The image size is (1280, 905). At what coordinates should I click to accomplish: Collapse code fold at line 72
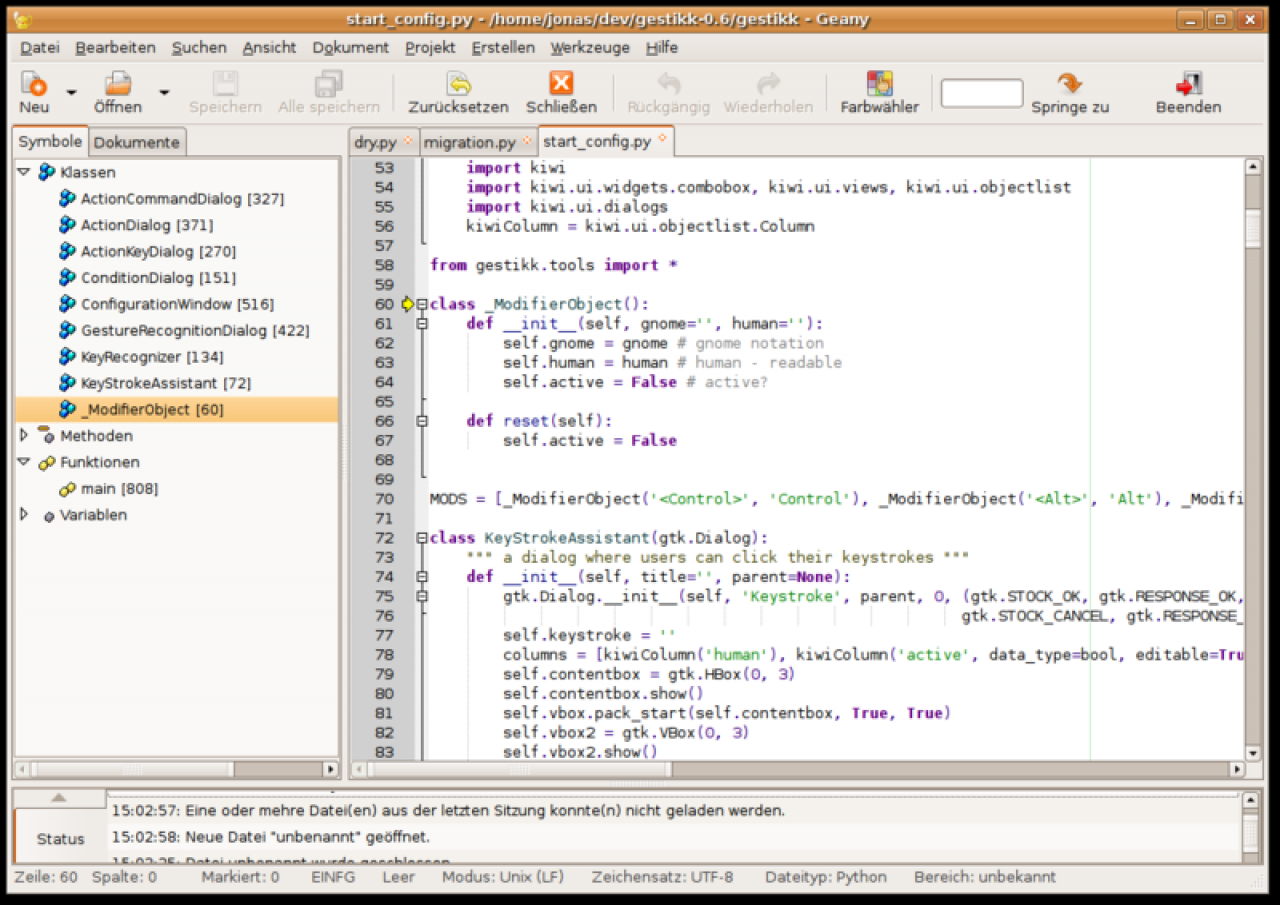pyautogui.click(x=422, y=538)
